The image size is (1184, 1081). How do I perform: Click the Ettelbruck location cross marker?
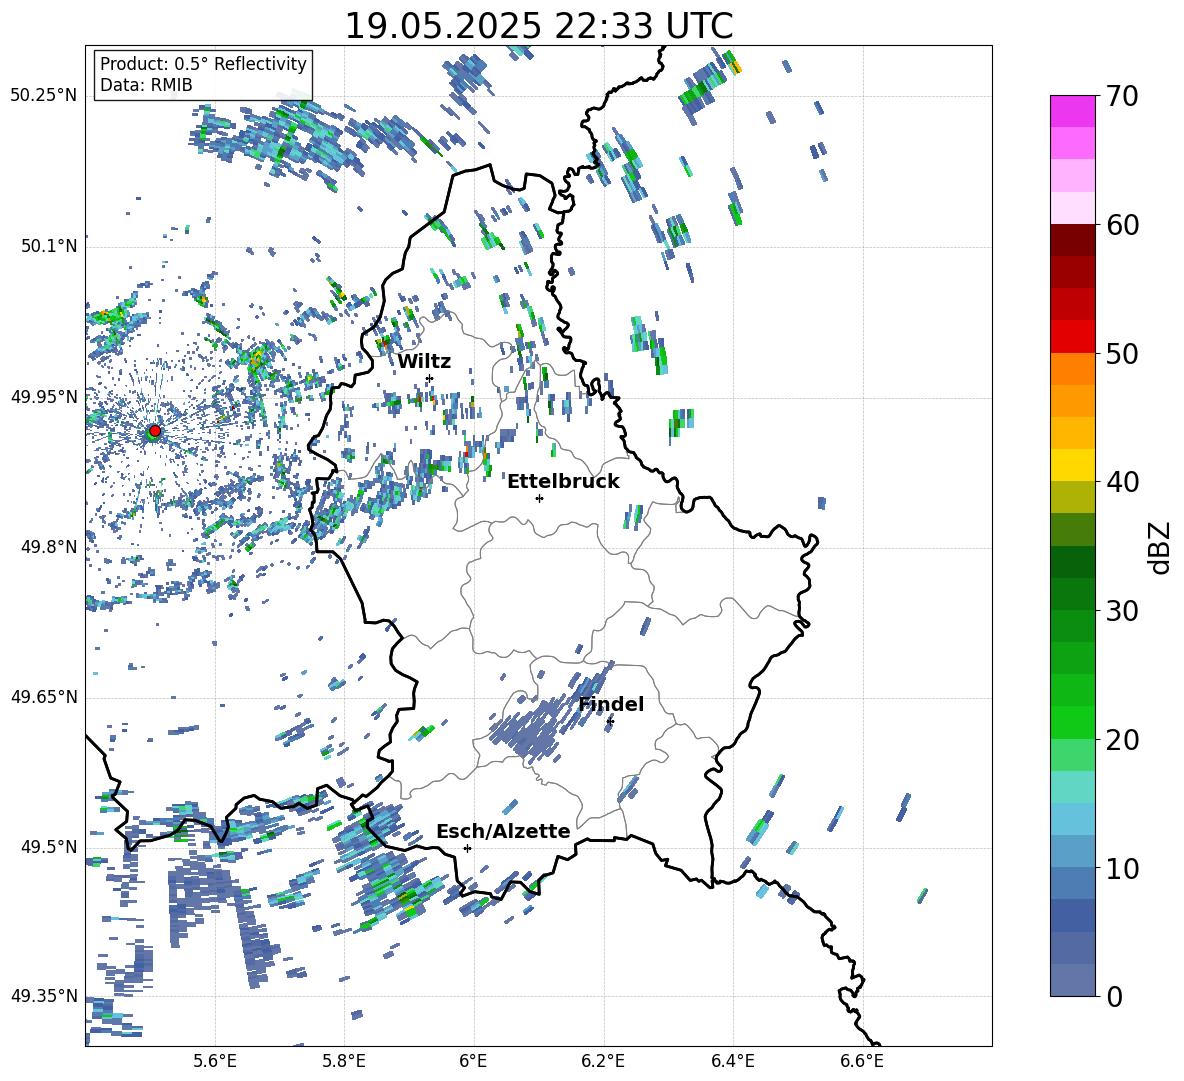click(x=539, y=498)
